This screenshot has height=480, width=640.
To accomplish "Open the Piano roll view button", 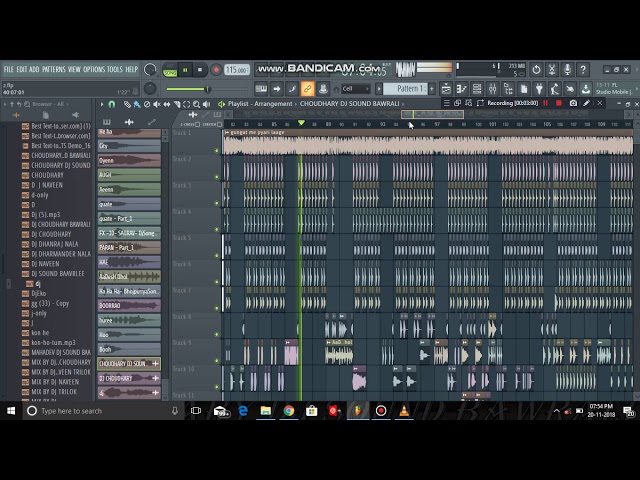I will pos(462,89).
